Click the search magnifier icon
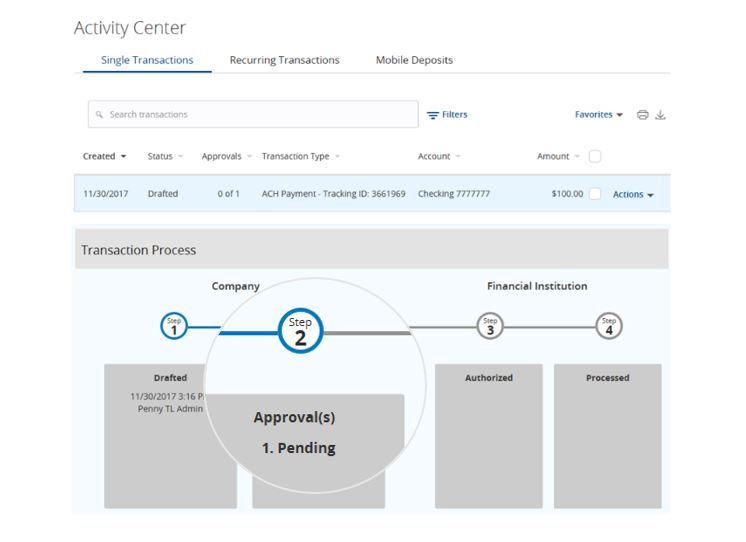The image size is (746, 542). (99, 115)
